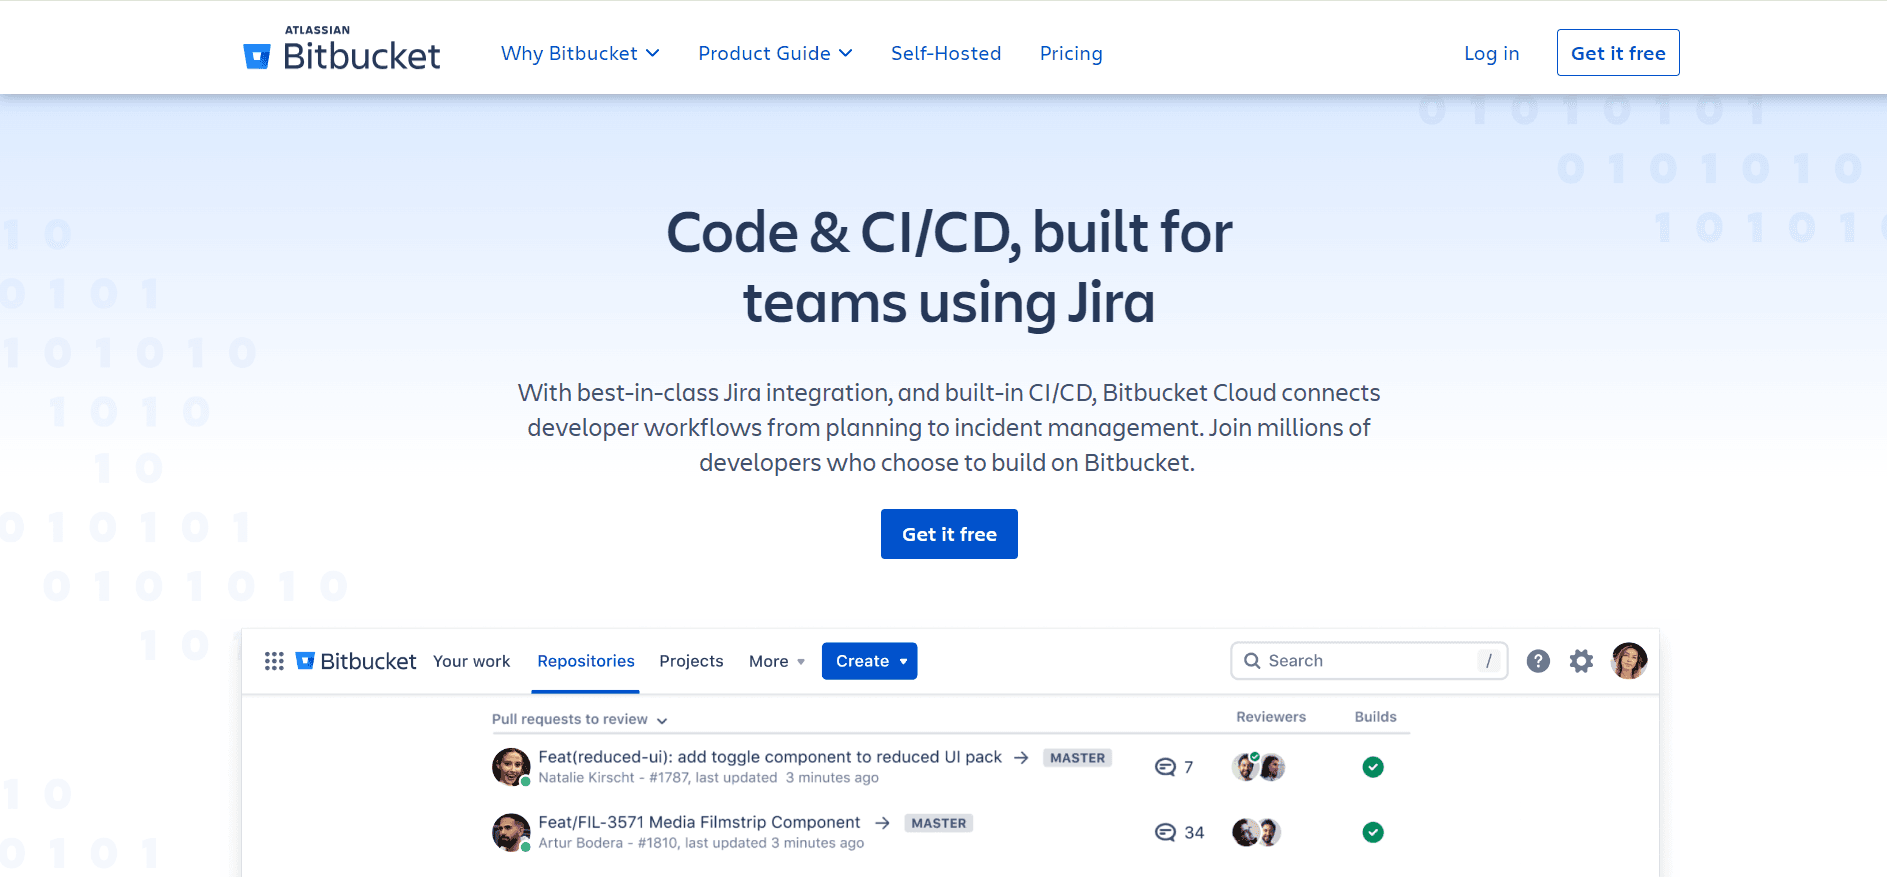This screenshot has width=1887, height=877.
Task: Open Feat/FIL-3571 Media Filmstrip Component pull request
Action: [699, 822]
